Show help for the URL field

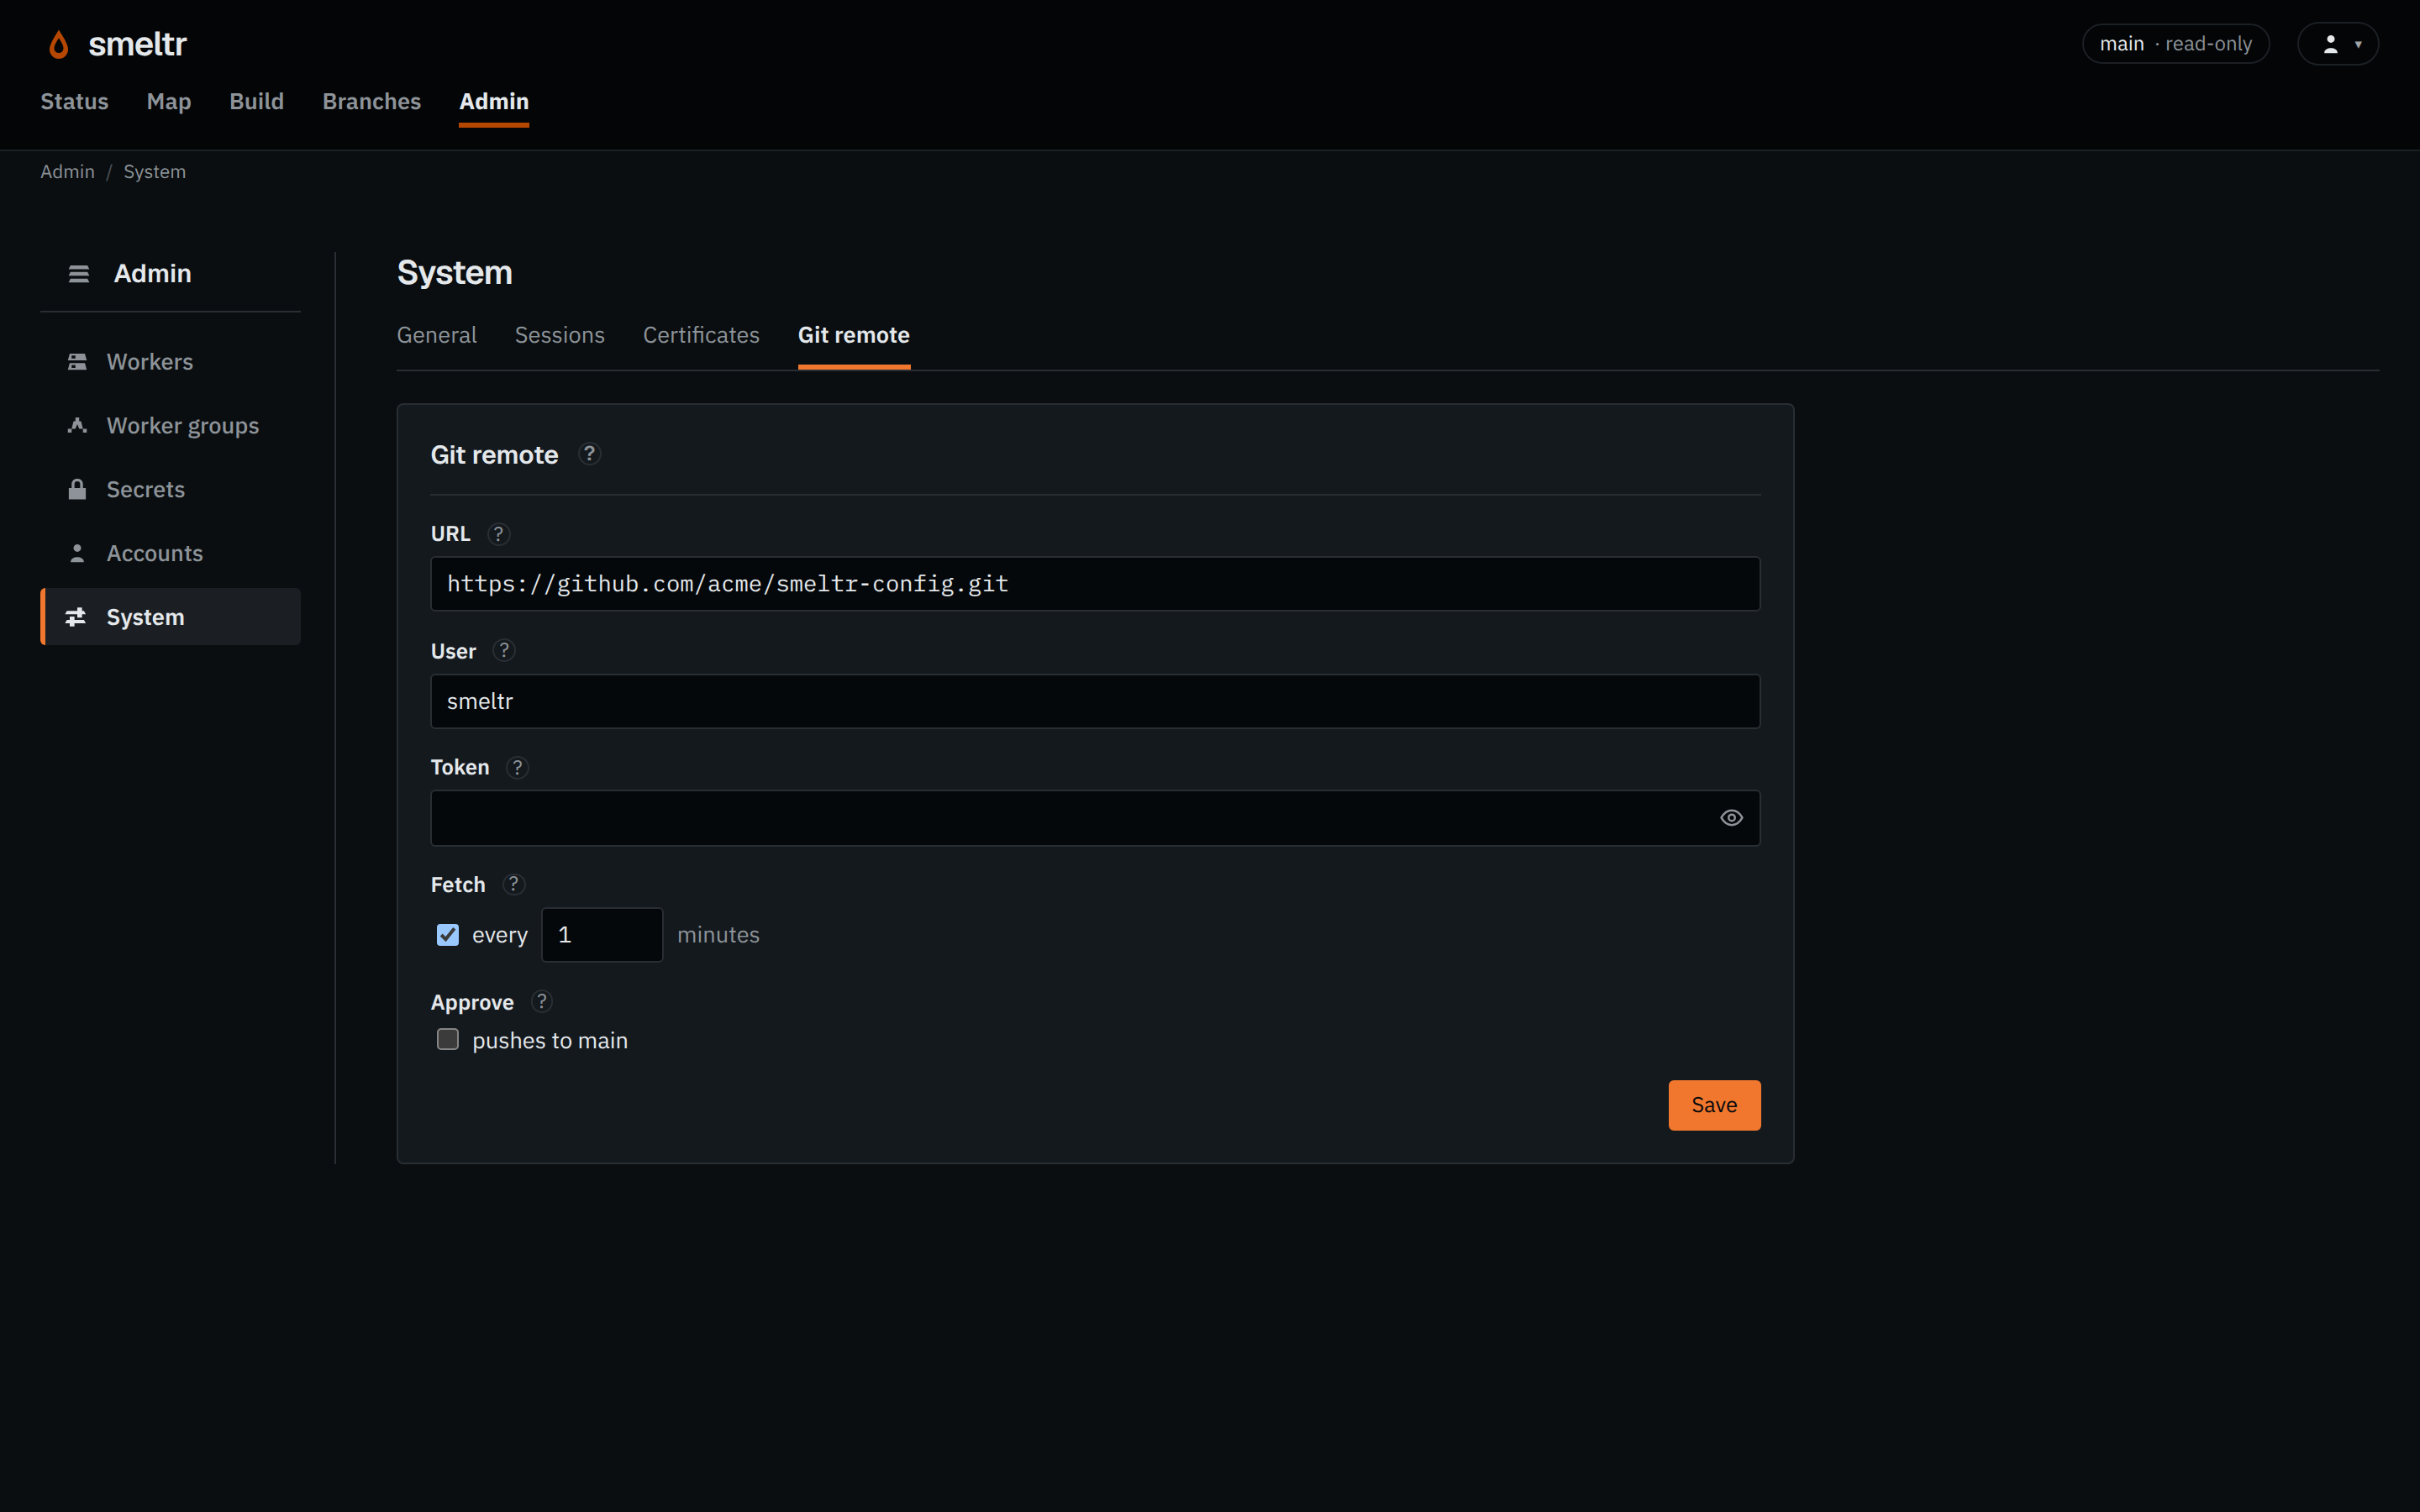click(x=498, y=534)
